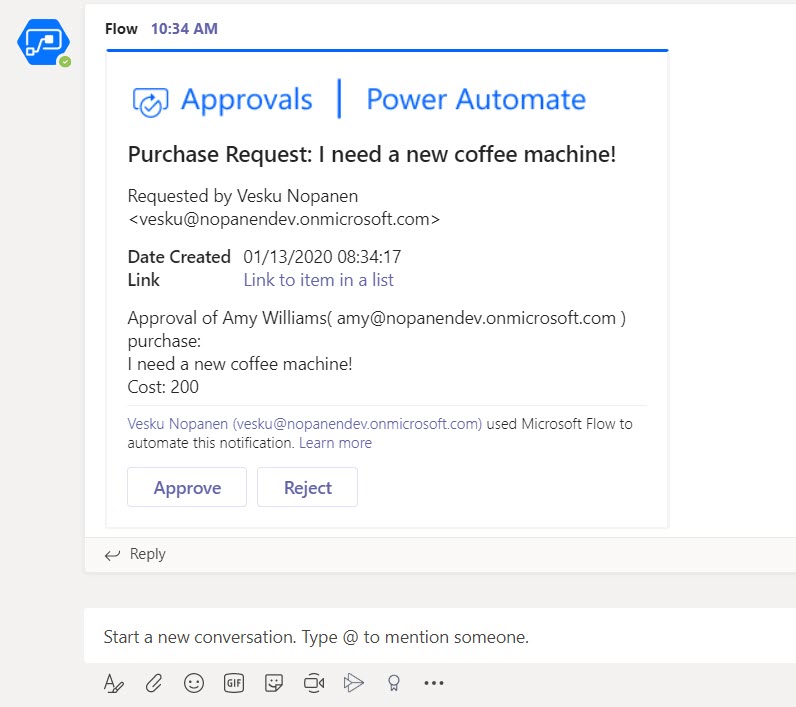Open the Vesku Nopanen sender link in footer

pyautogui.click(x=305, y=424)
